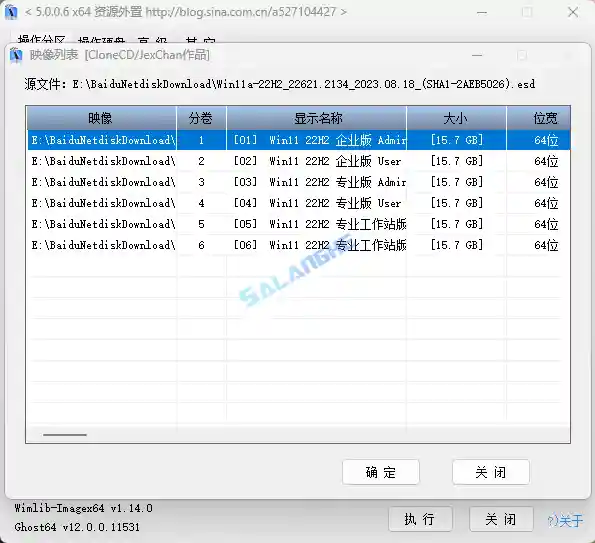The height and width of the screenshot is (543, 595).
Task: Click the 关闭 button beside 执行
Action: point(501,519)
